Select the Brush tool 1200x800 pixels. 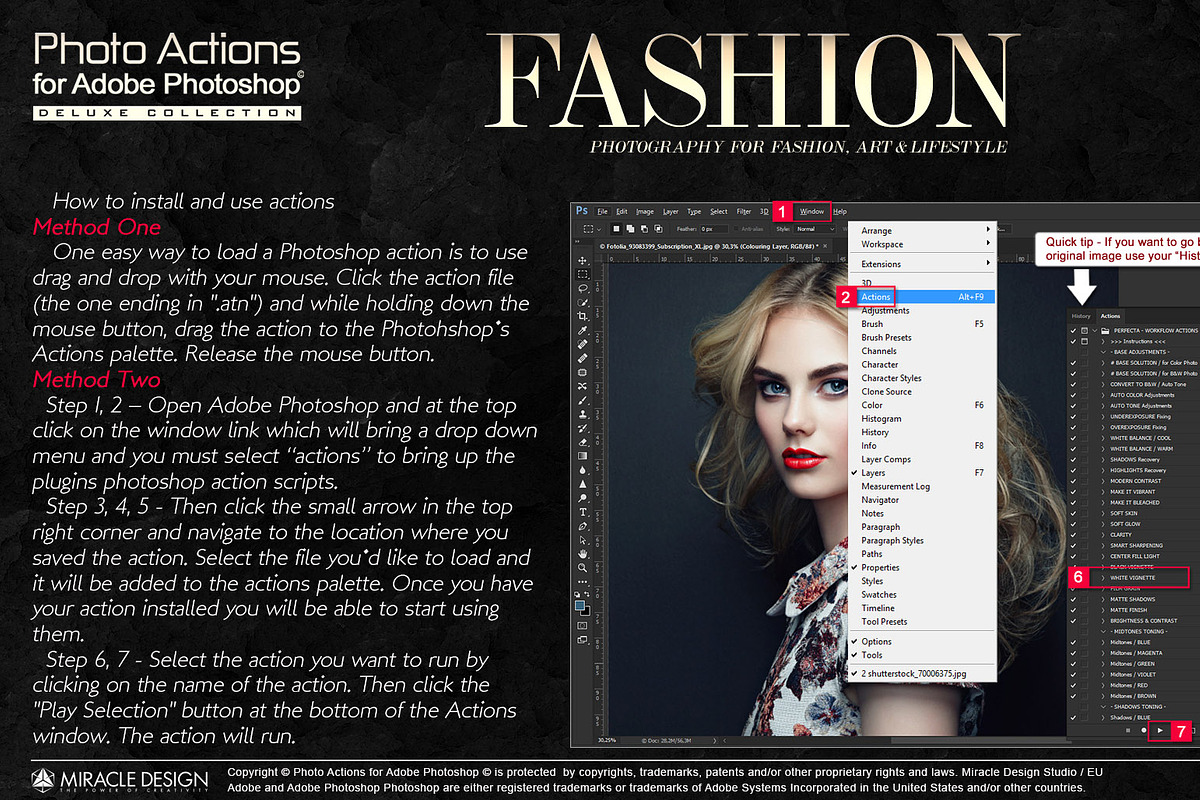click(582, 399)
